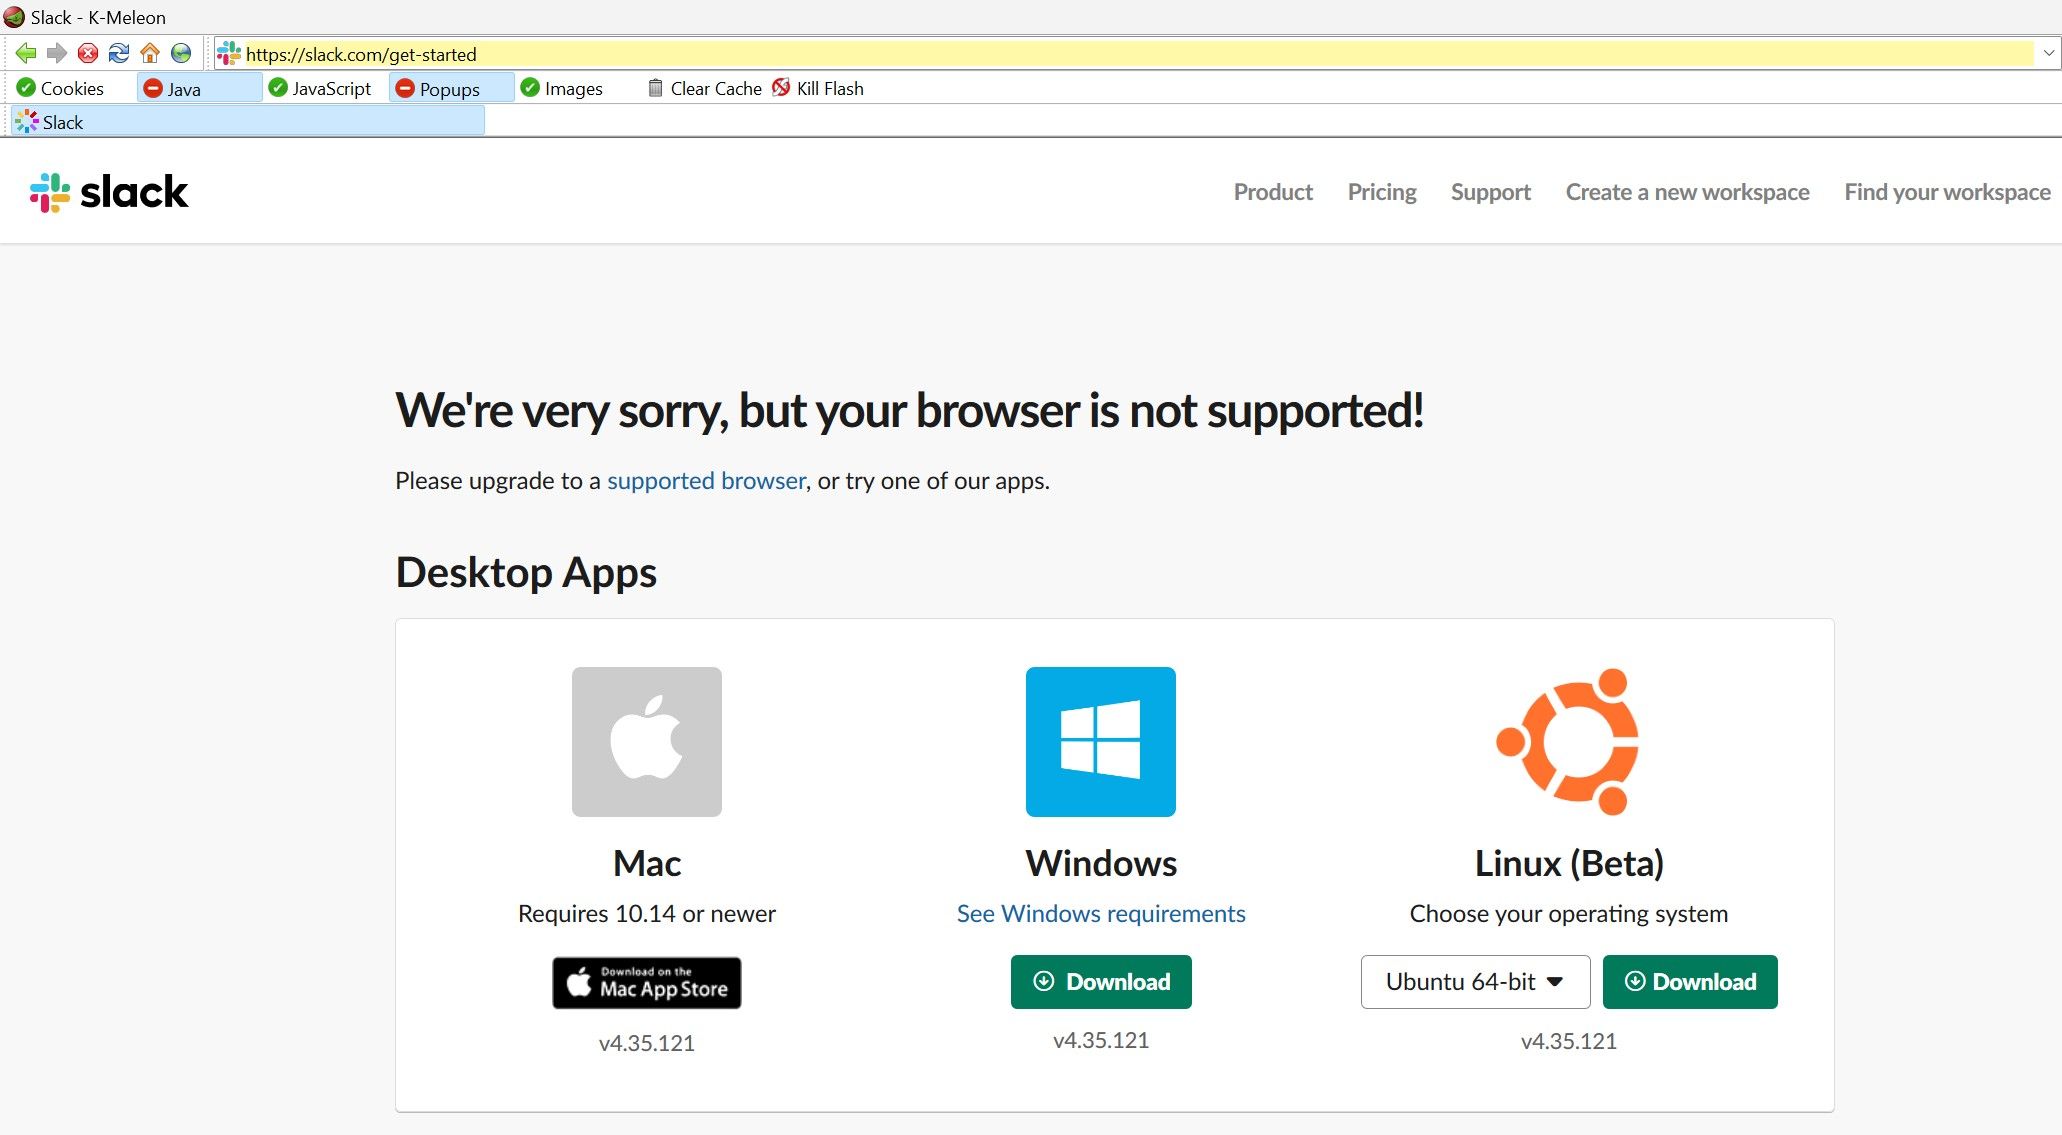
Task: Reload the page using the refresh icon
Action: pyautogui.click(x=119, y=53)
